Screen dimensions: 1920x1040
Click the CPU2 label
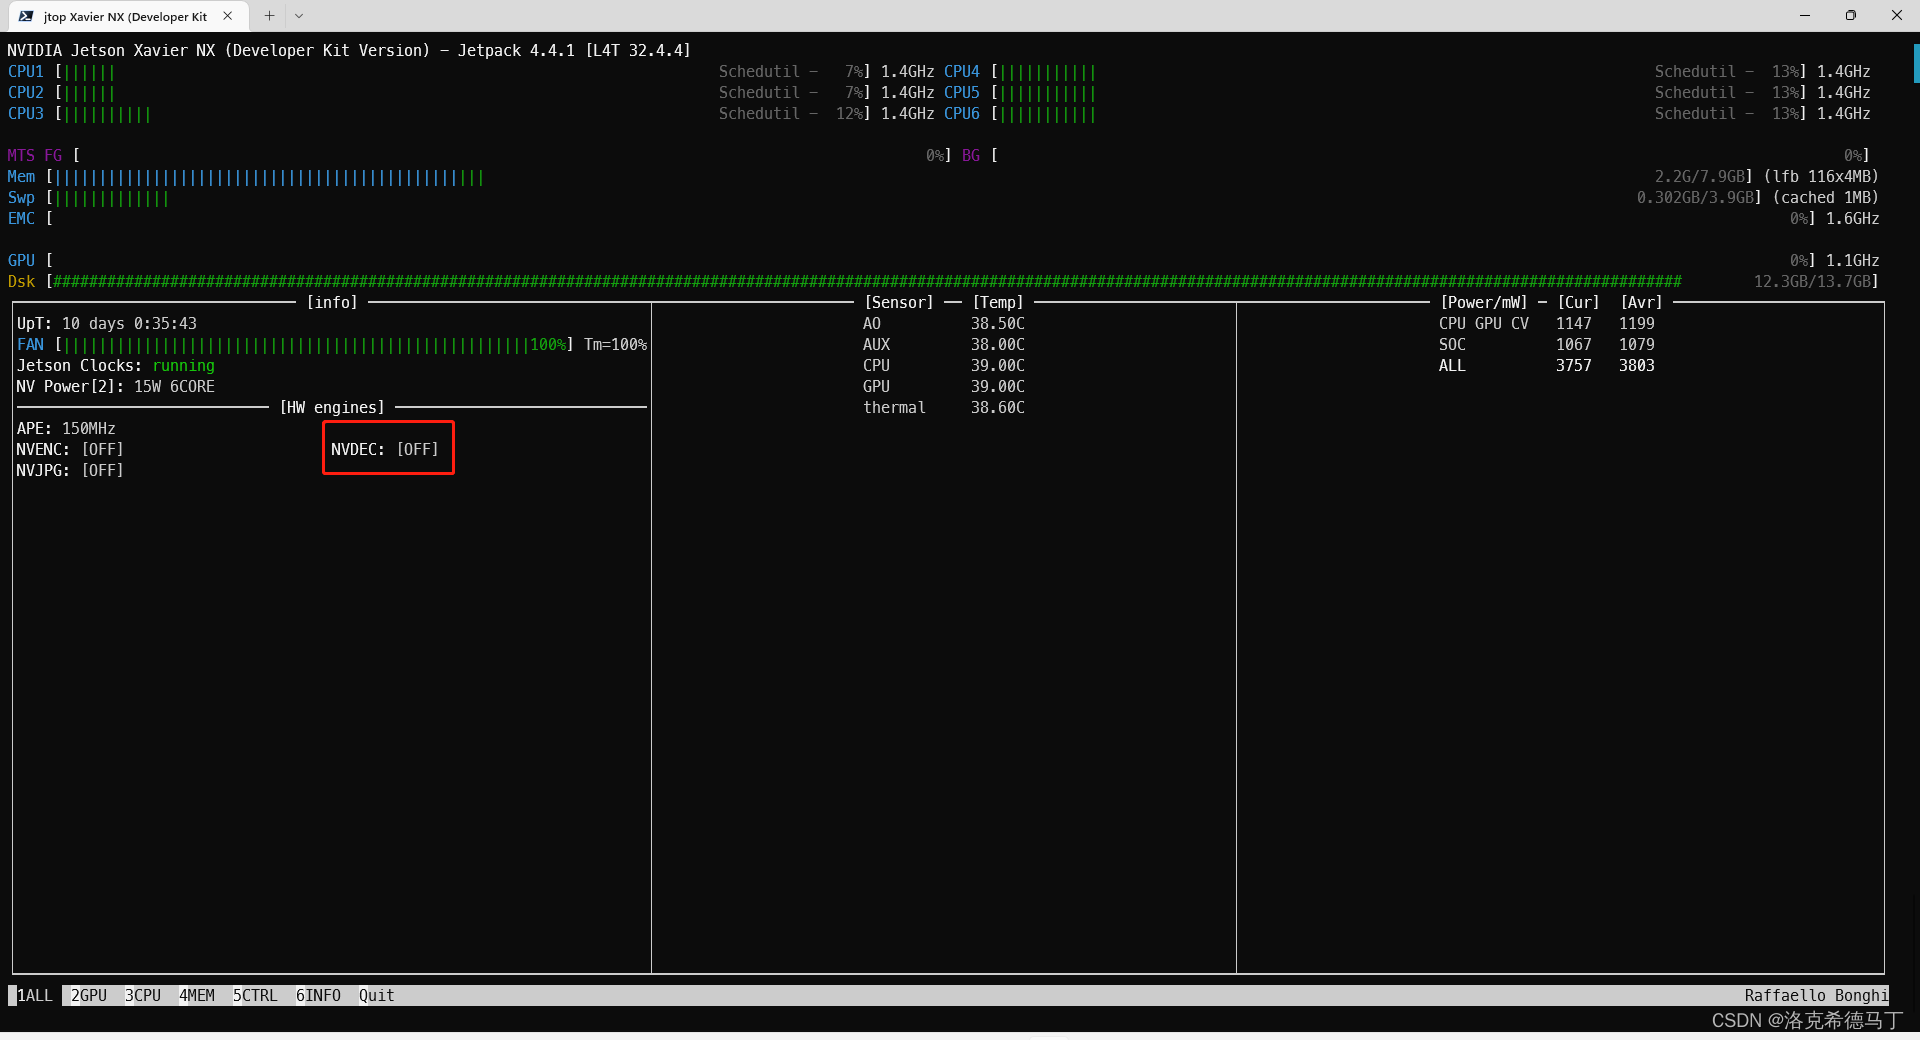tap(26, 93)
